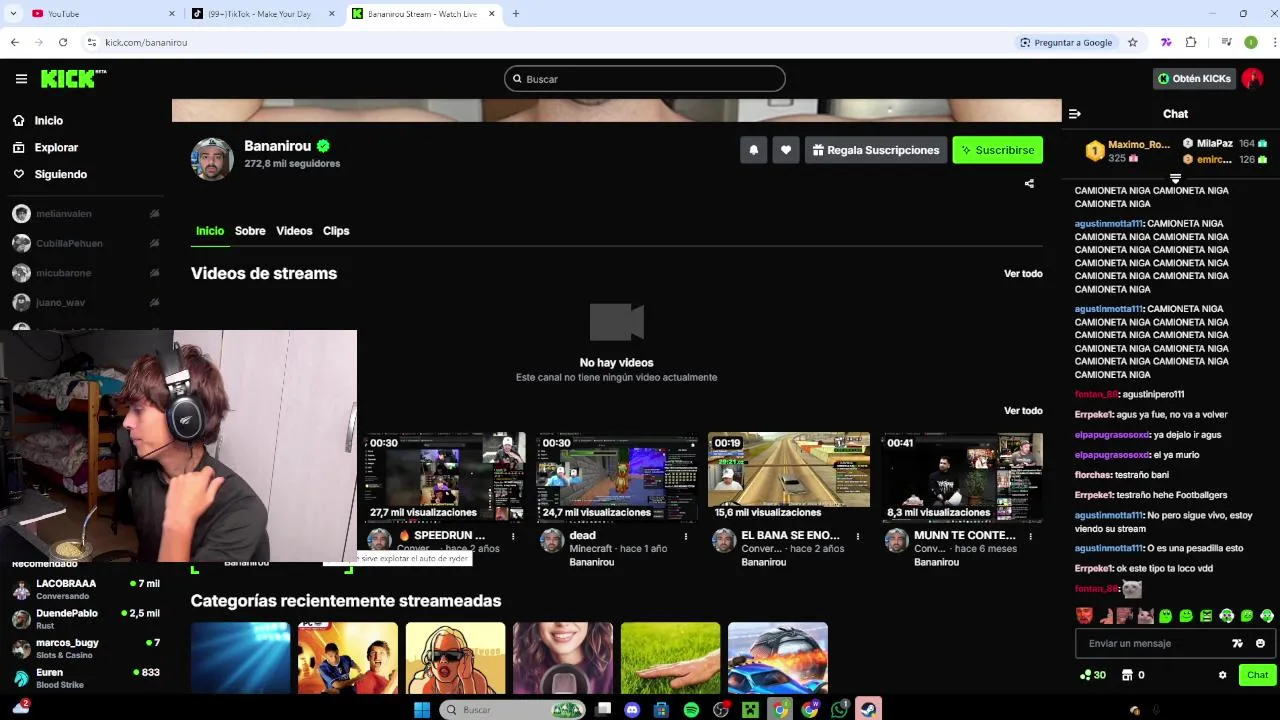
Task: Open Discord from the taskbar
Action: pyautogui.click(x=632, y=709)
